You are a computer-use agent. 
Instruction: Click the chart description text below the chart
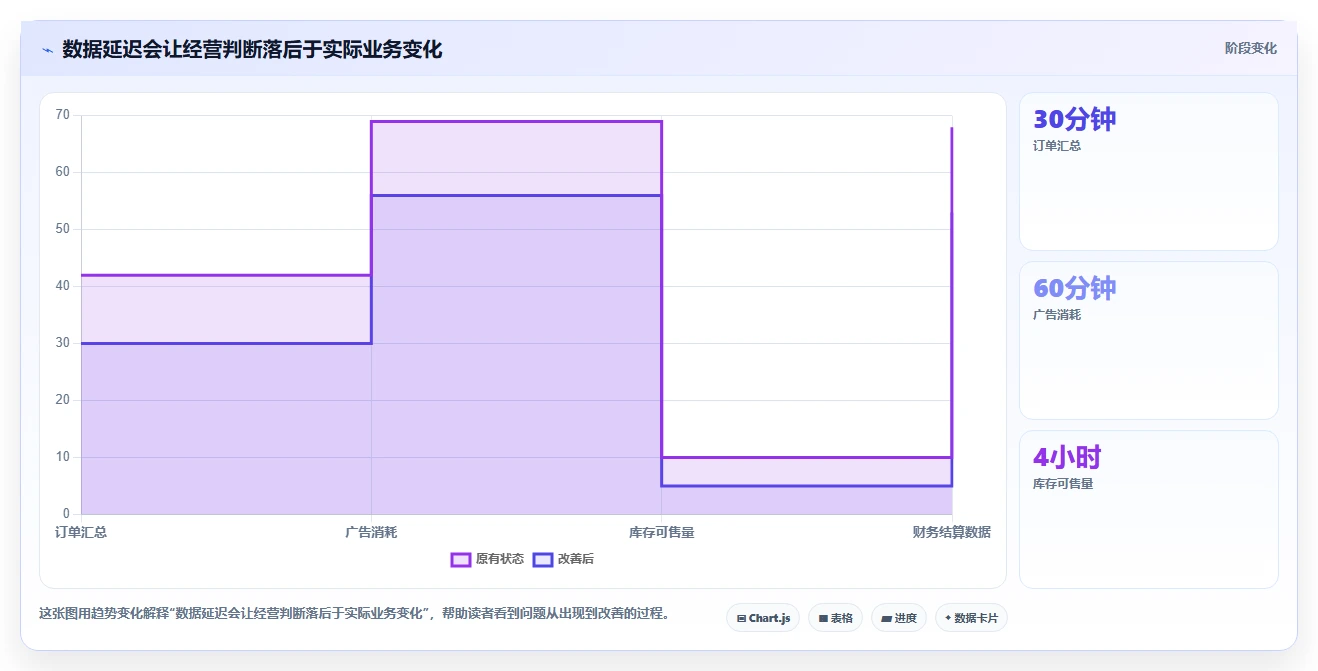coord(354,613)
